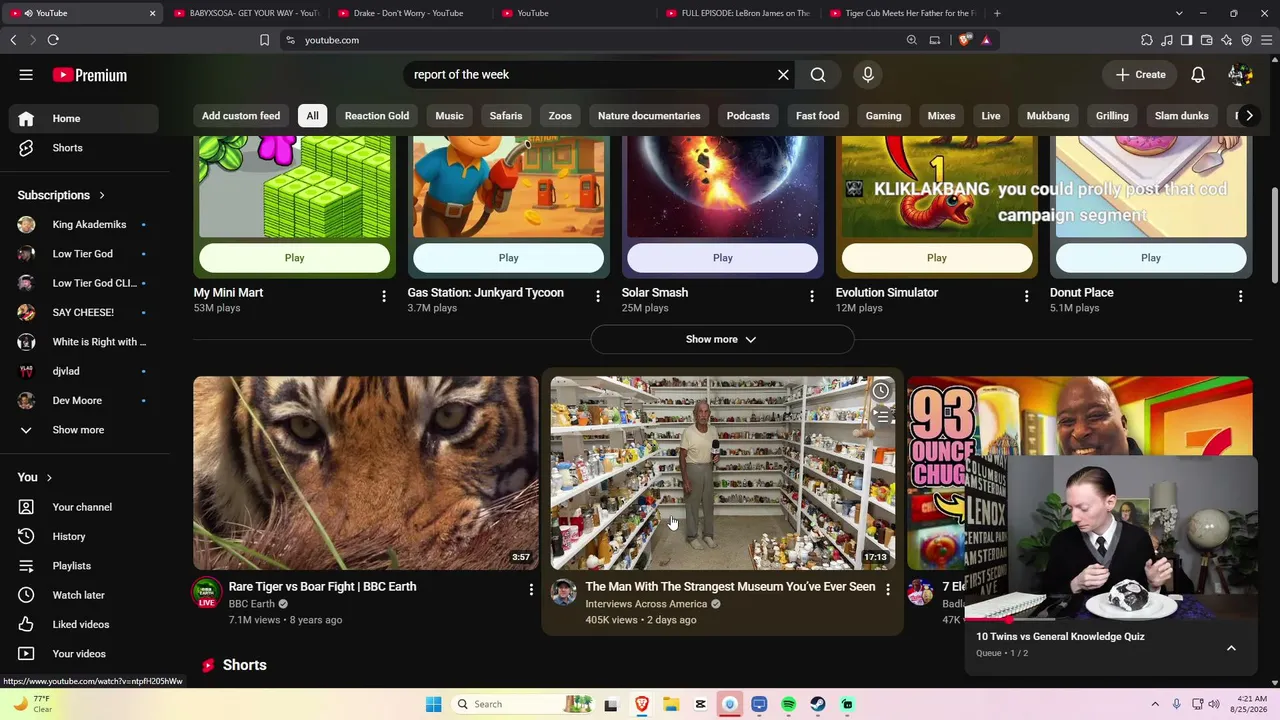Click the magnifying glass search button
1280x720 pixels.
tap(818, 75)
